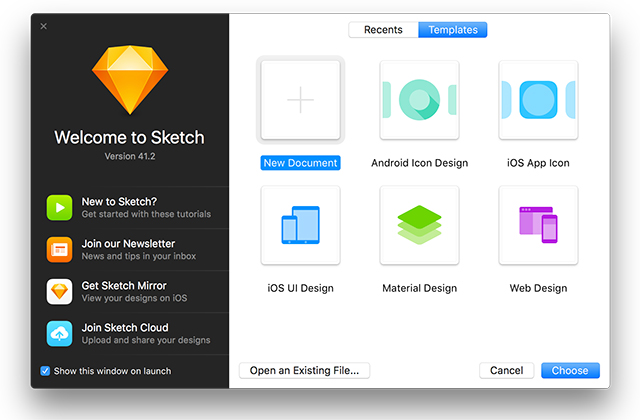Viewport: 640px width, 420px height.
Task: Click the Sketch Cloud upload icon
Action: coord(60,333)
